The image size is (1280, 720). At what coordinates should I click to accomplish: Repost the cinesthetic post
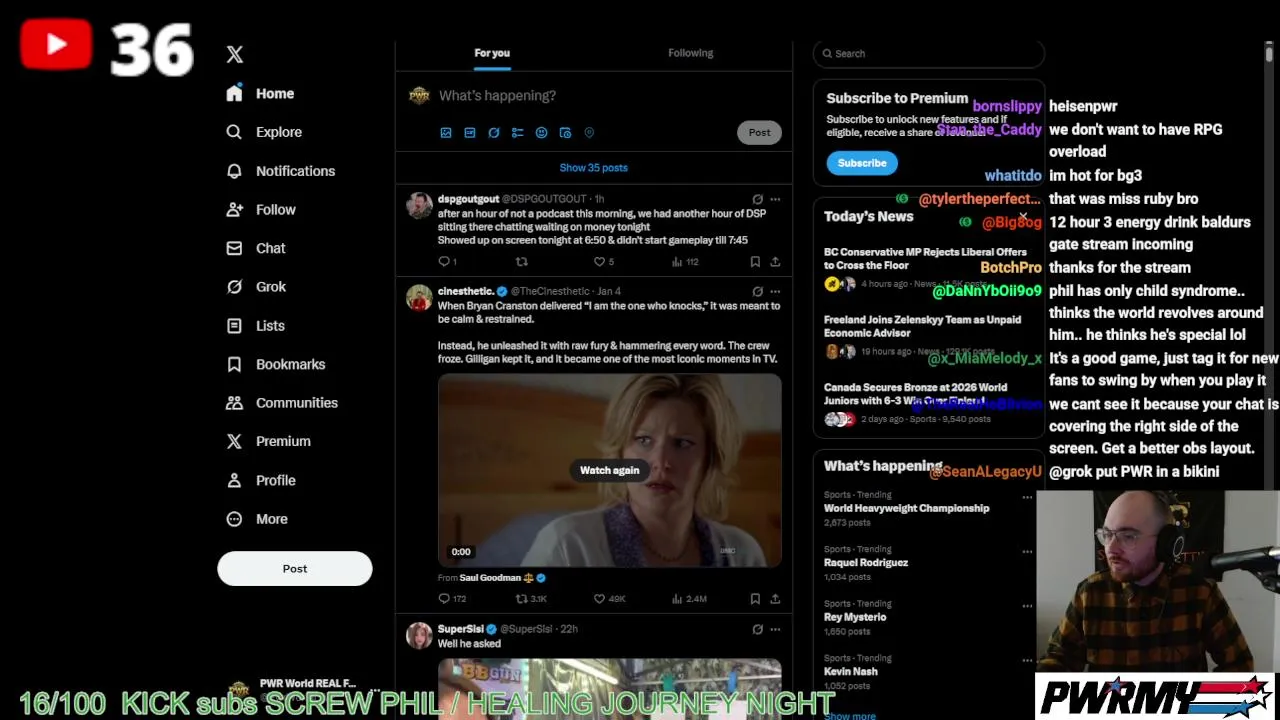pos(531,599)
